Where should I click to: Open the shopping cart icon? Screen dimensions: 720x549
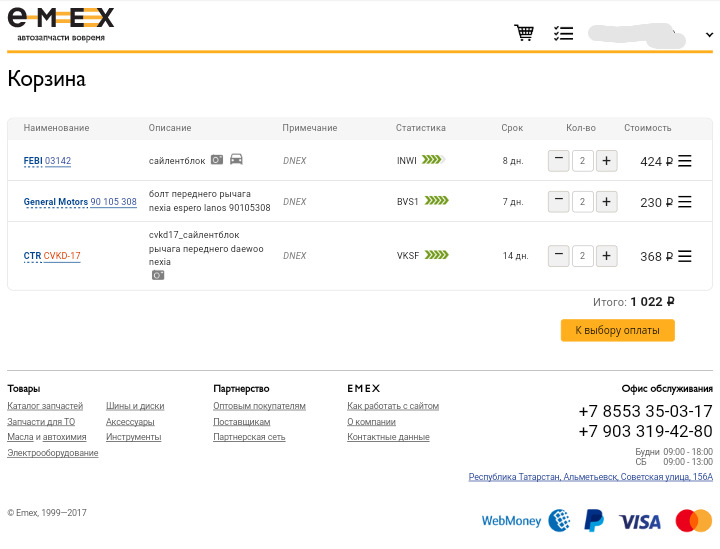tap(524, 33)
